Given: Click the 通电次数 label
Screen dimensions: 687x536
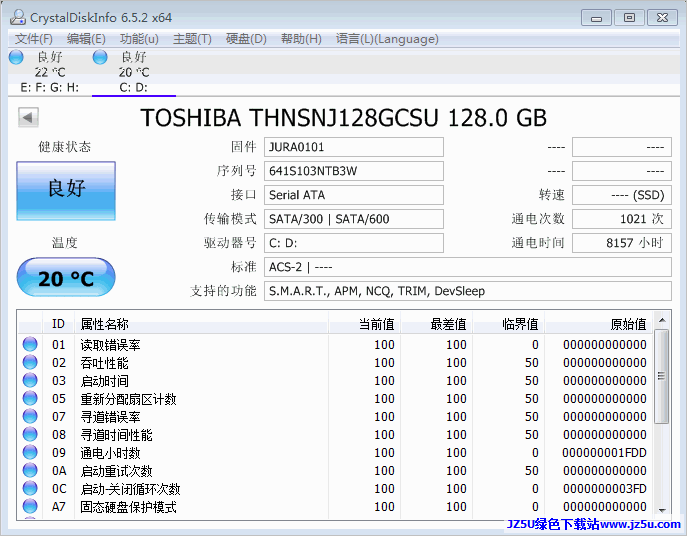Looking at the screenshot, I should click(538, 219).
